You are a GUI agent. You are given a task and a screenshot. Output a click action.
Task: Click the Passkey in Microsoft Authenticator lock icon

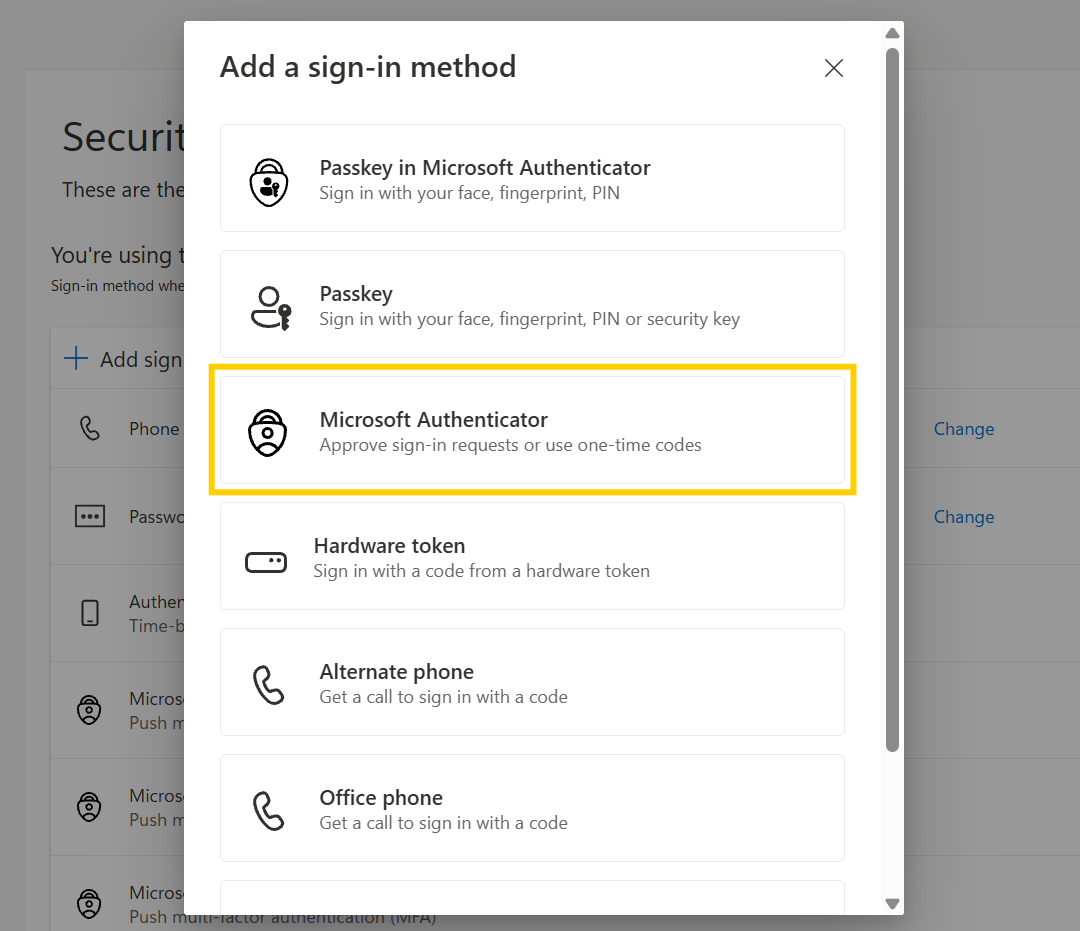(269, 182)
